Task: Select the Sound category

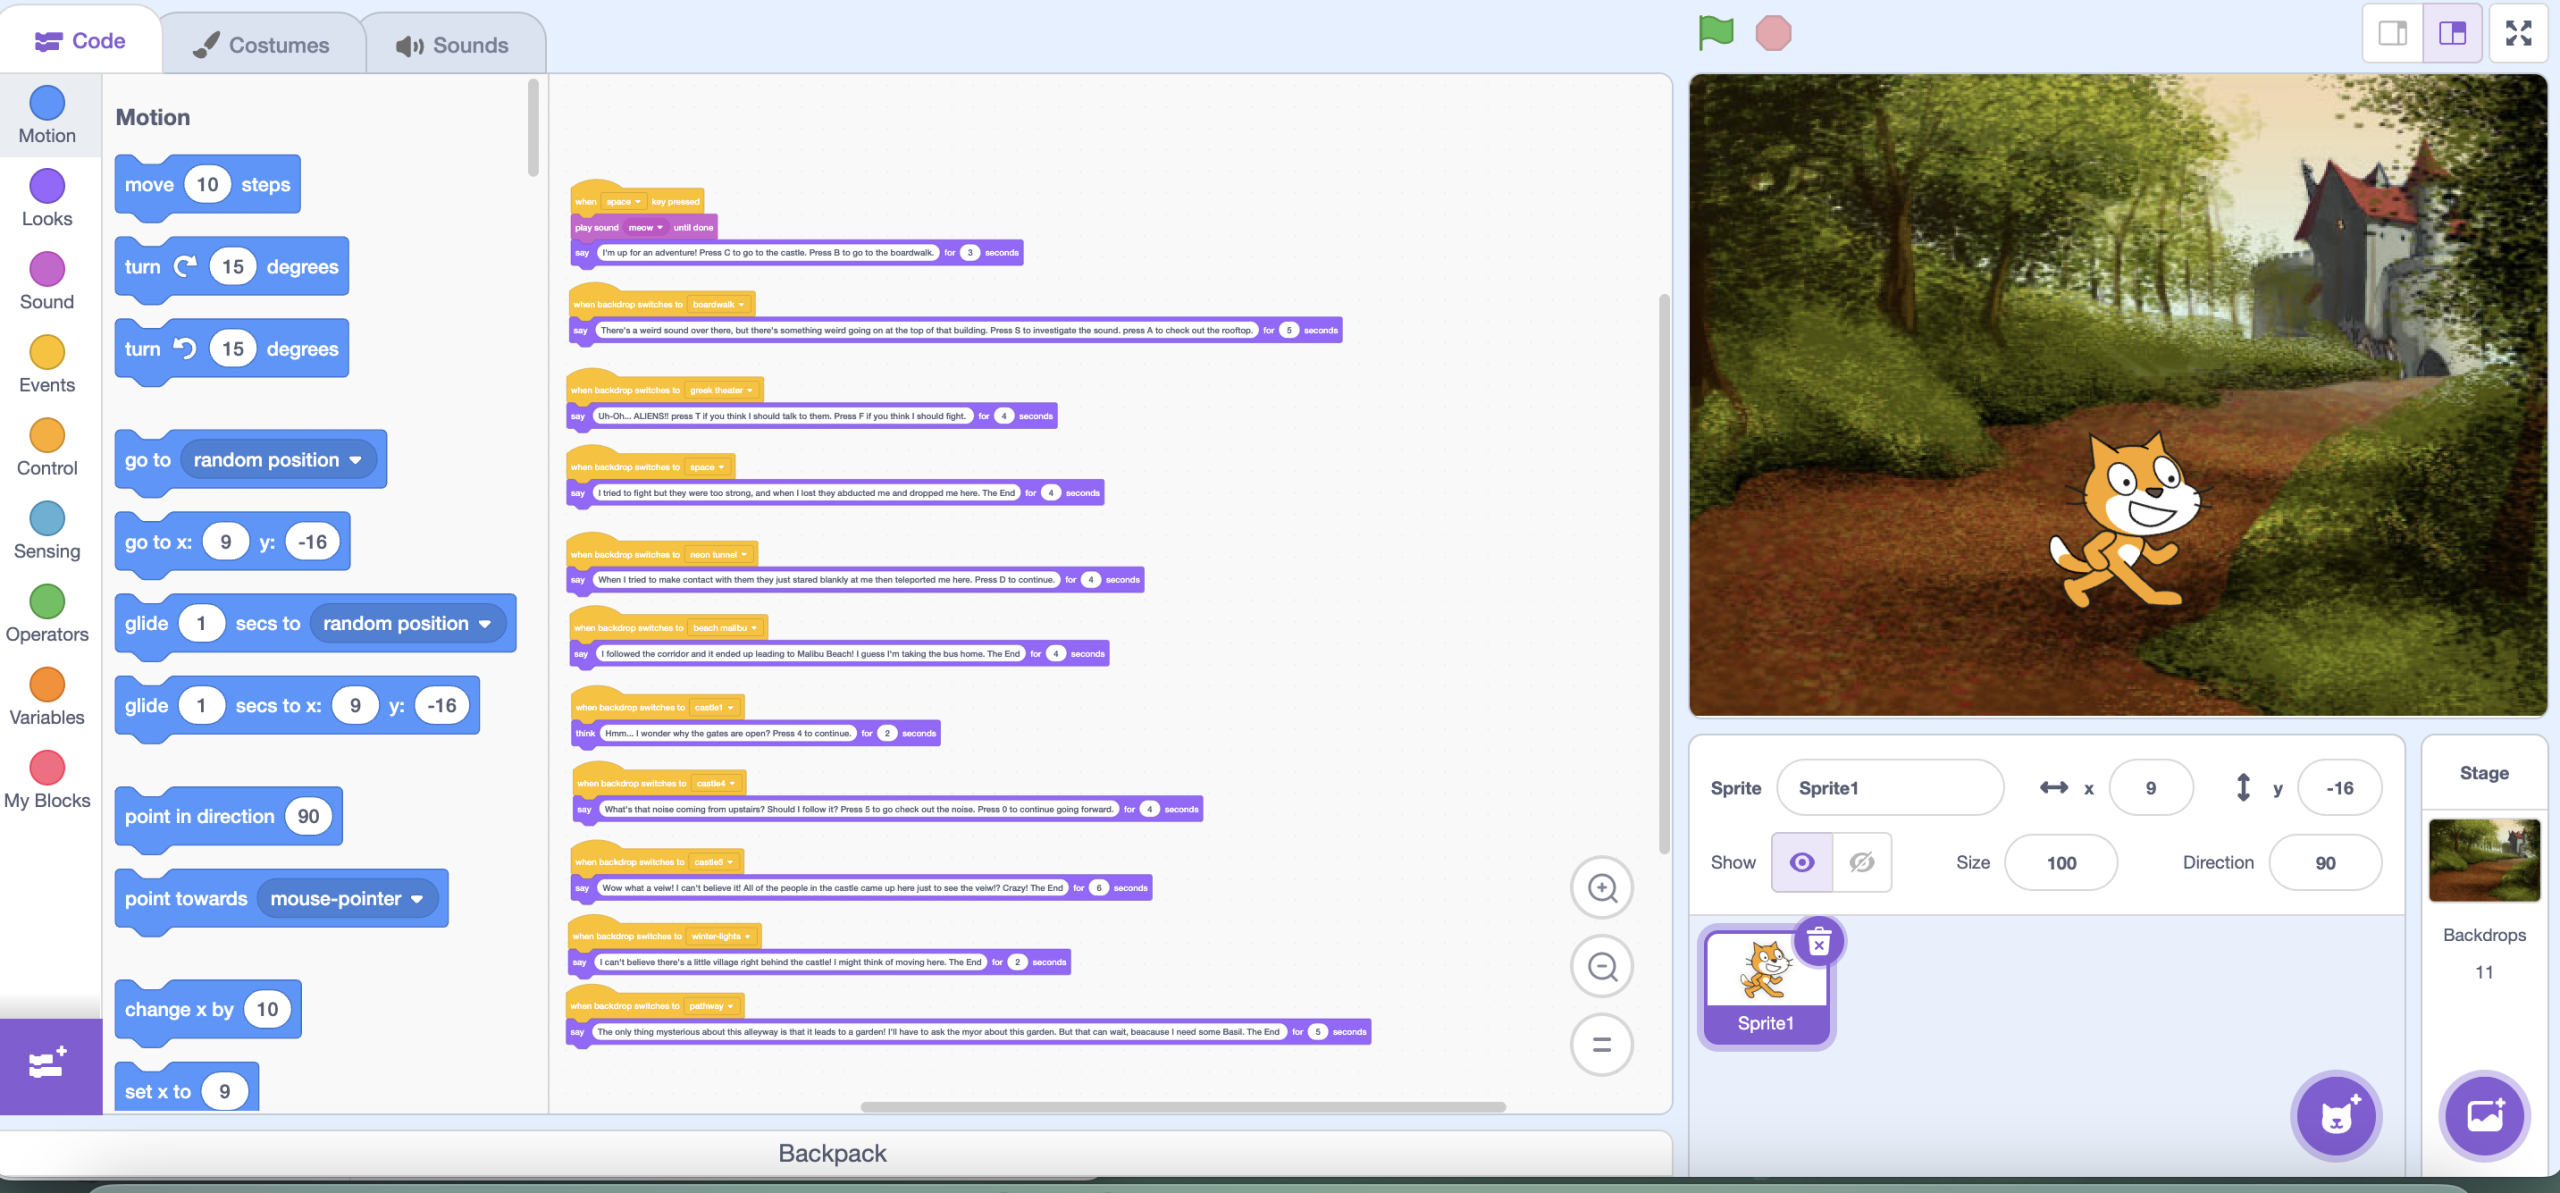Action: pyautogui.click(x=47, y=282)
